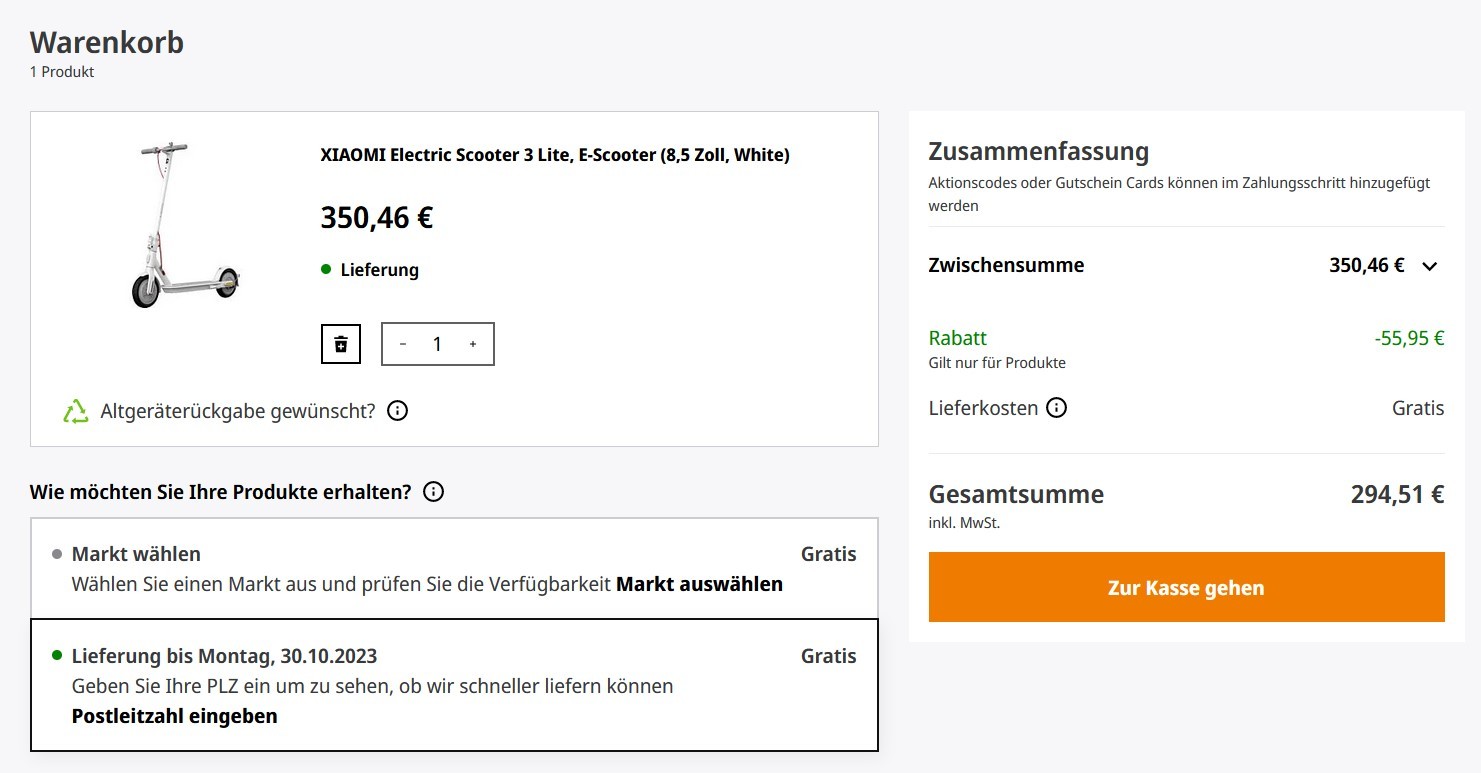
Task: Select the Lieferung bis Montag delivery option
Action: (454, 685)
